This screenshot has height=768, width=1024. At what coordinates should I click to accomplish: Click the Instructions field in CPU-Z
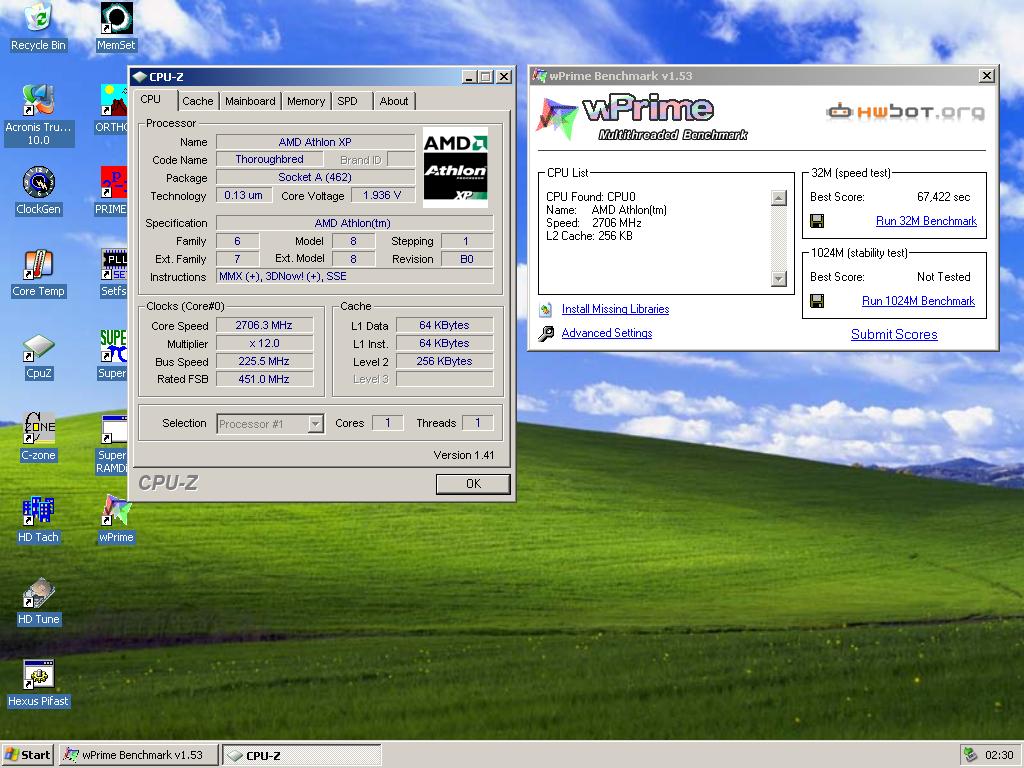tap(355, 276)
